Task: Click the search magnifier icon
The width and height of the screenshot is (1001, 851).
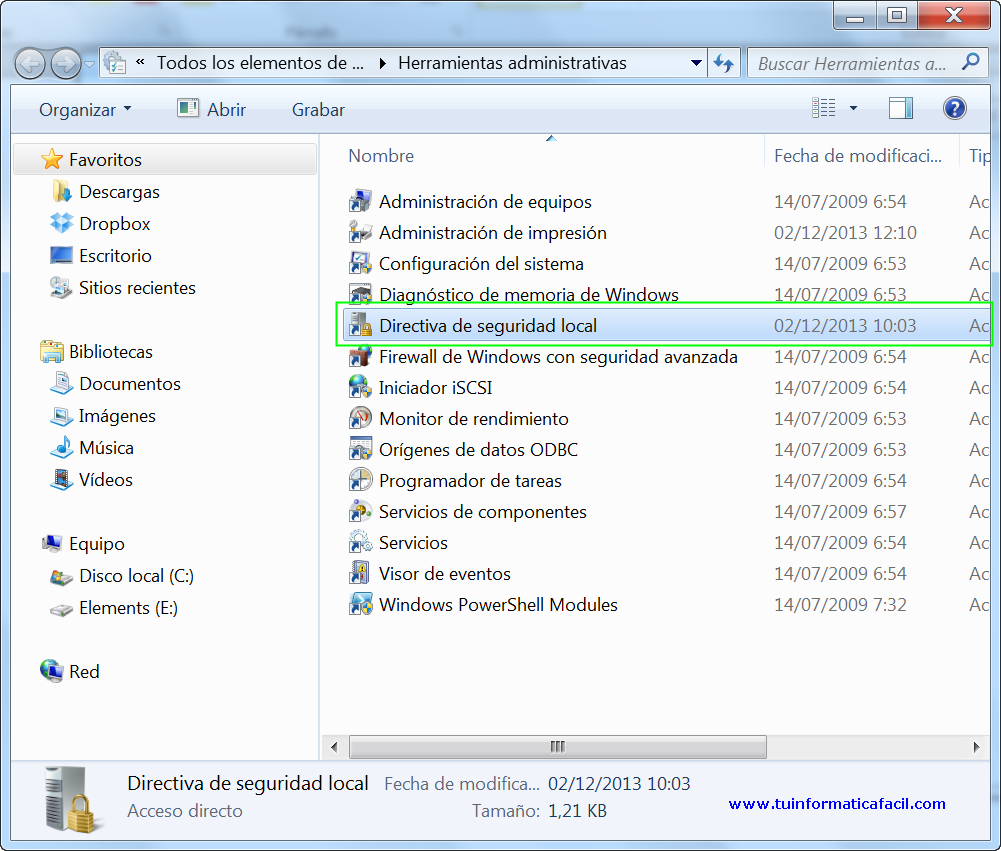Action: tap(970, 62)
